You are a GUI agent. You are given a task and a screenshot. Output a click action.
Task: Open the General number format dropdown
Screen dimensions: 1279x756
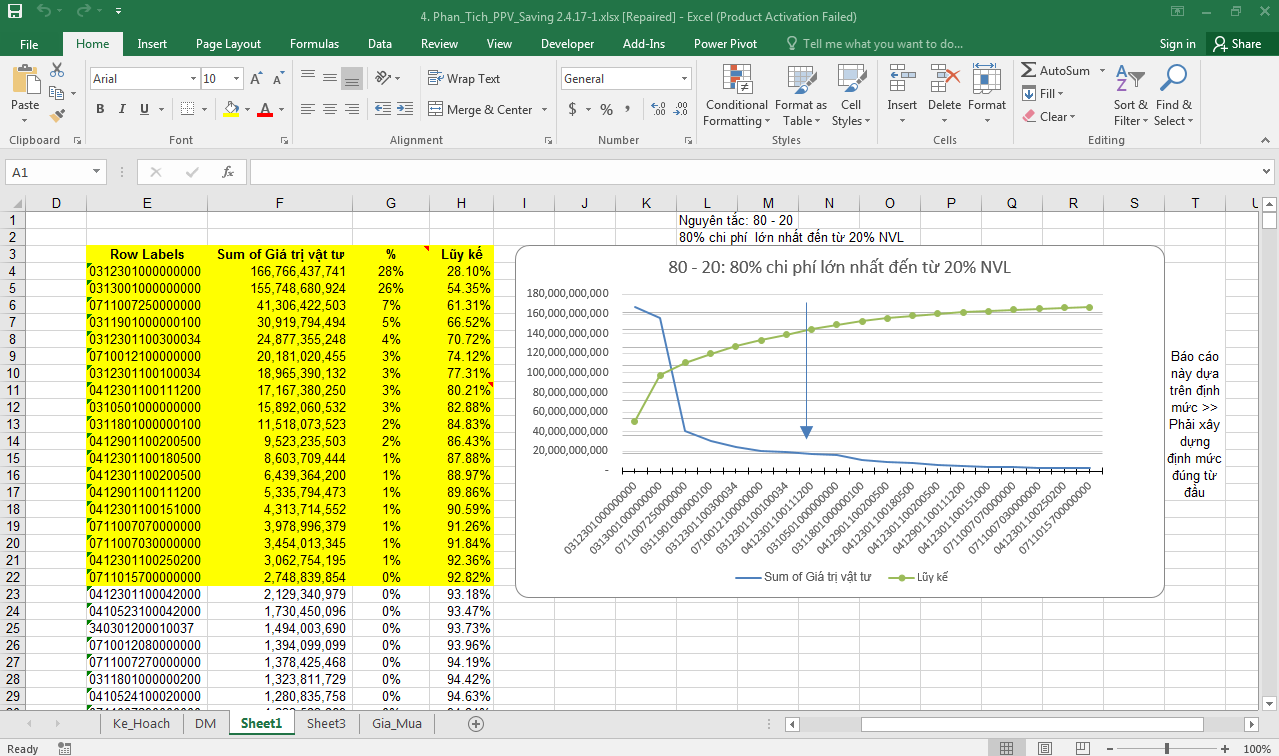click(685, 79)
